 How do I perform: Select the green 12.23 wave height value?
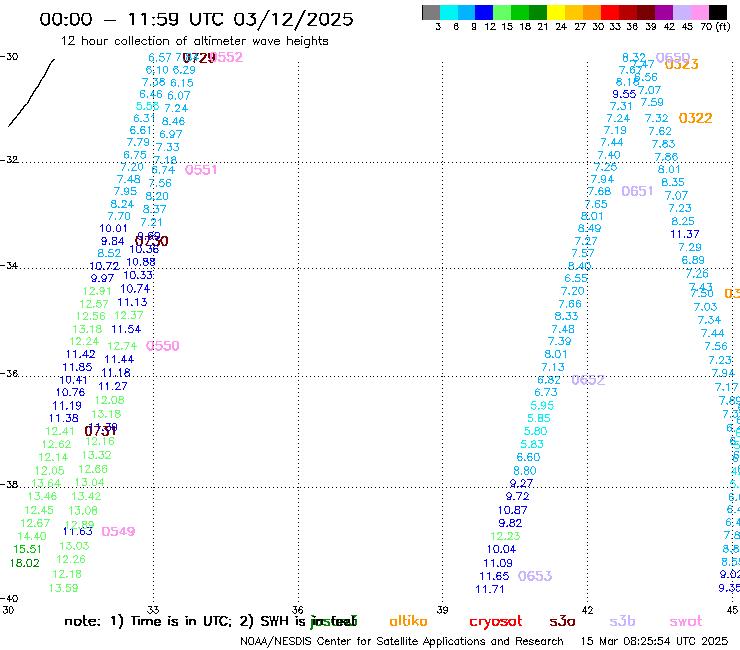(505, 536)
